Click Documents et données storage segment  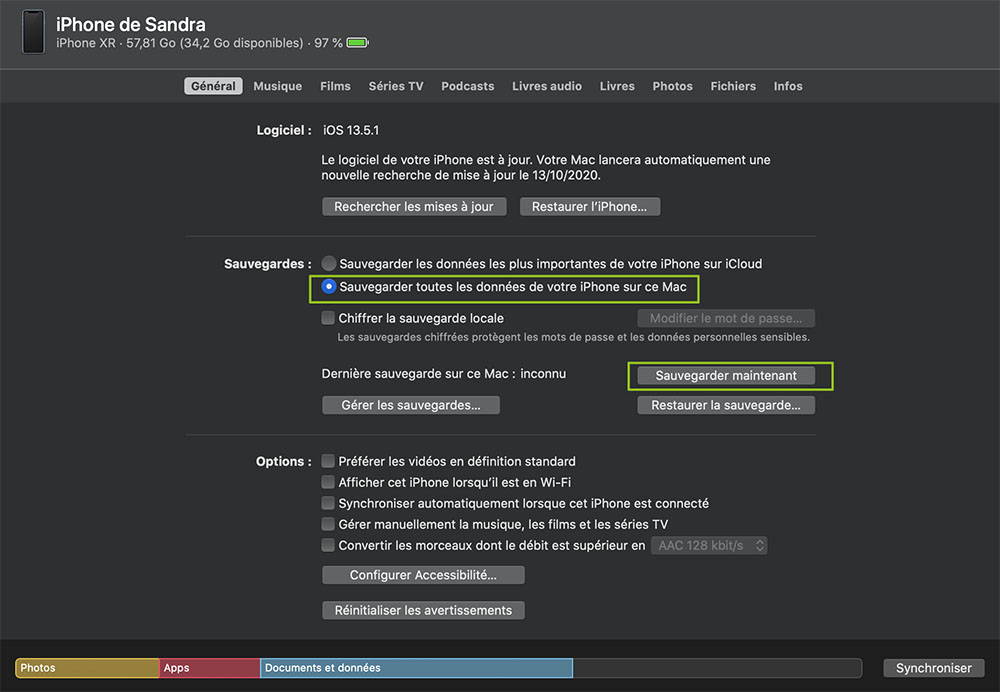(416, 668)
